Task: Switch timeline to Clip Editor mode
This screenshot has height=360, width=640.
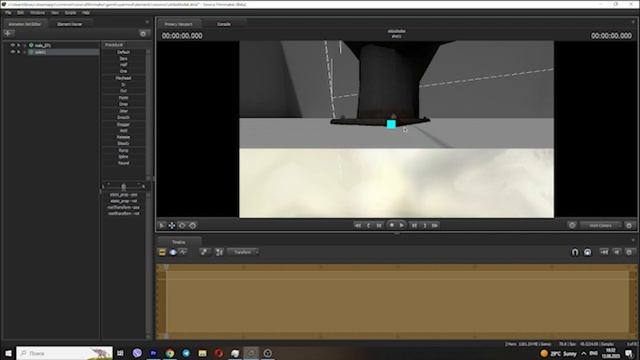Action: [162, 252]
